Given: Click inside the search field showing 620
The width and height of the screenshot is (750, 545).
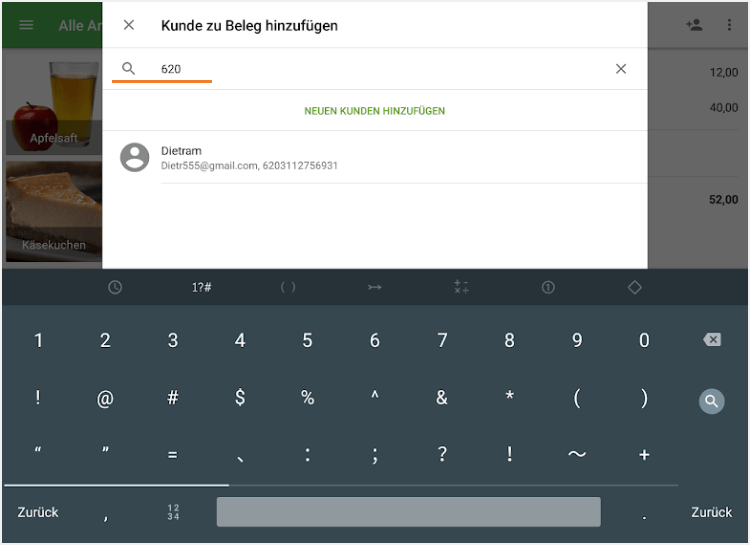Looking at the screenshot, I should [380, 69].
